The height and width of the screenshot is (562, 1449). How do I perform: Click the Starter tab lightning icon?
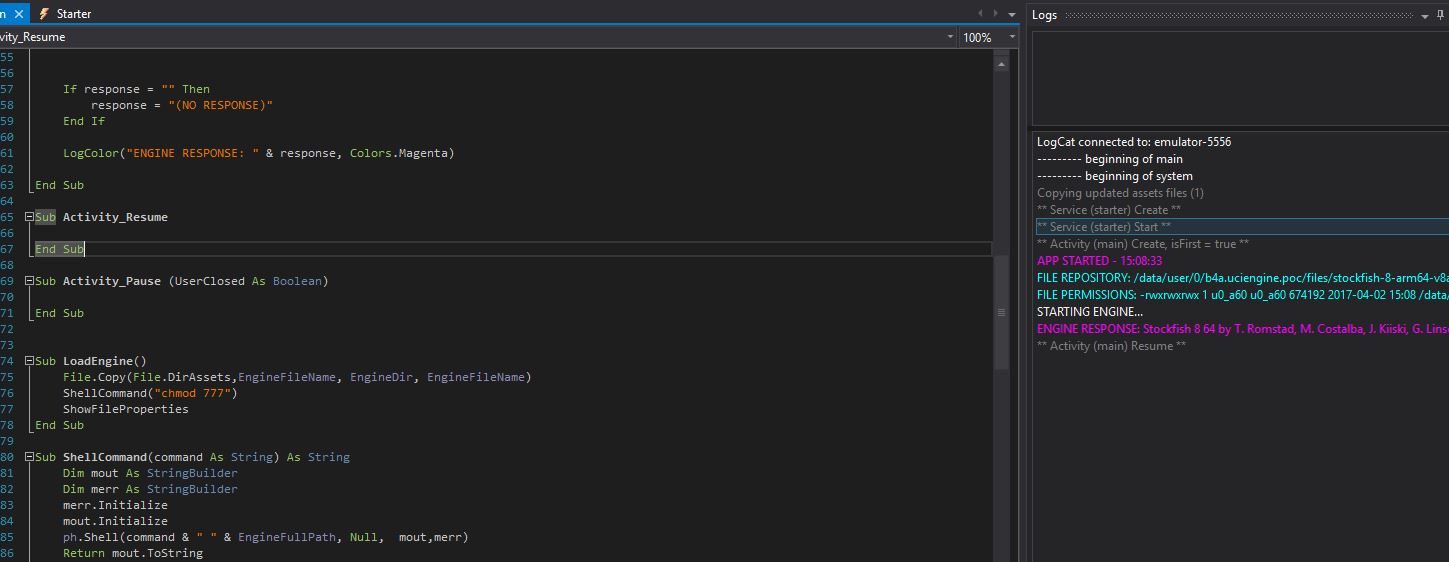click(x=44, y=14)
